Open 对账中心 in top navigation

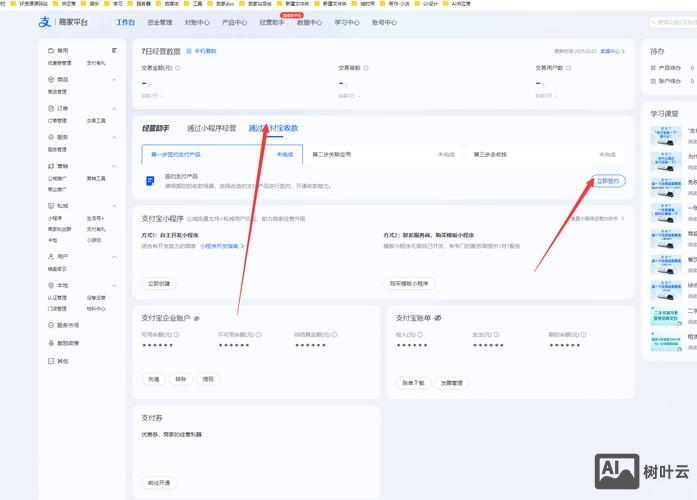197,22
